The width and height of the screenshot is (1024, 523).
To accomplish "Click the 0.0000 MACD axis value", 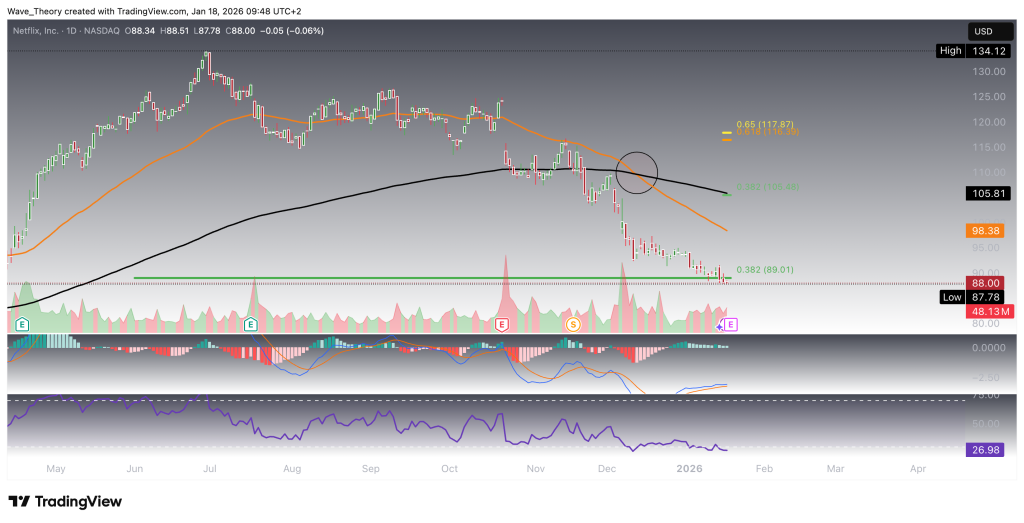I will click(991, 347).
